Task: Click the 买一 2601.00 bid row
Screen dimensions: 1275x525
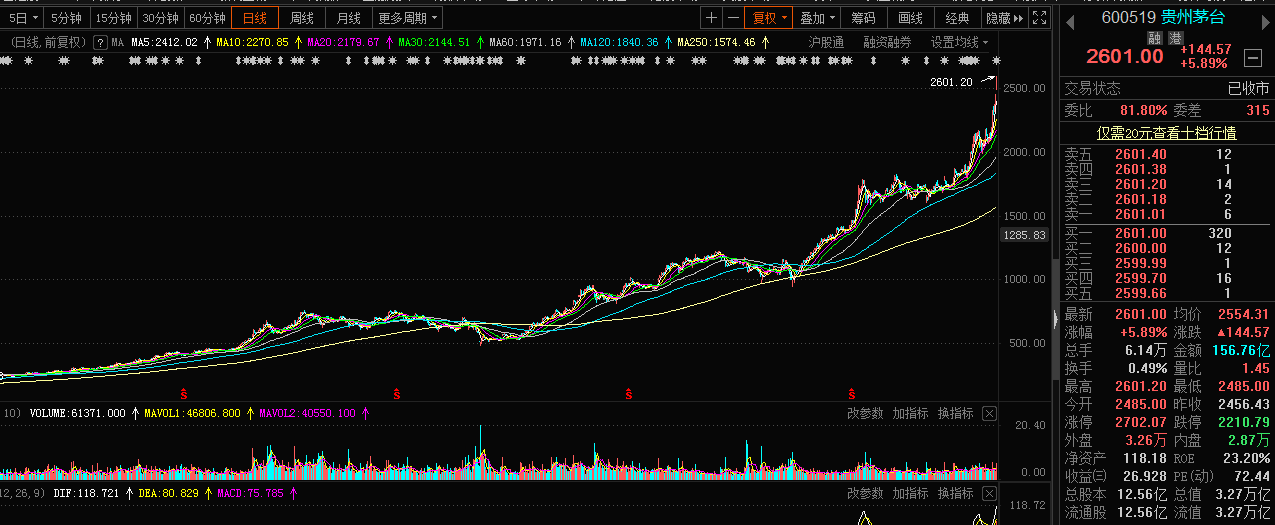Action: click(x=1166, y=233)
